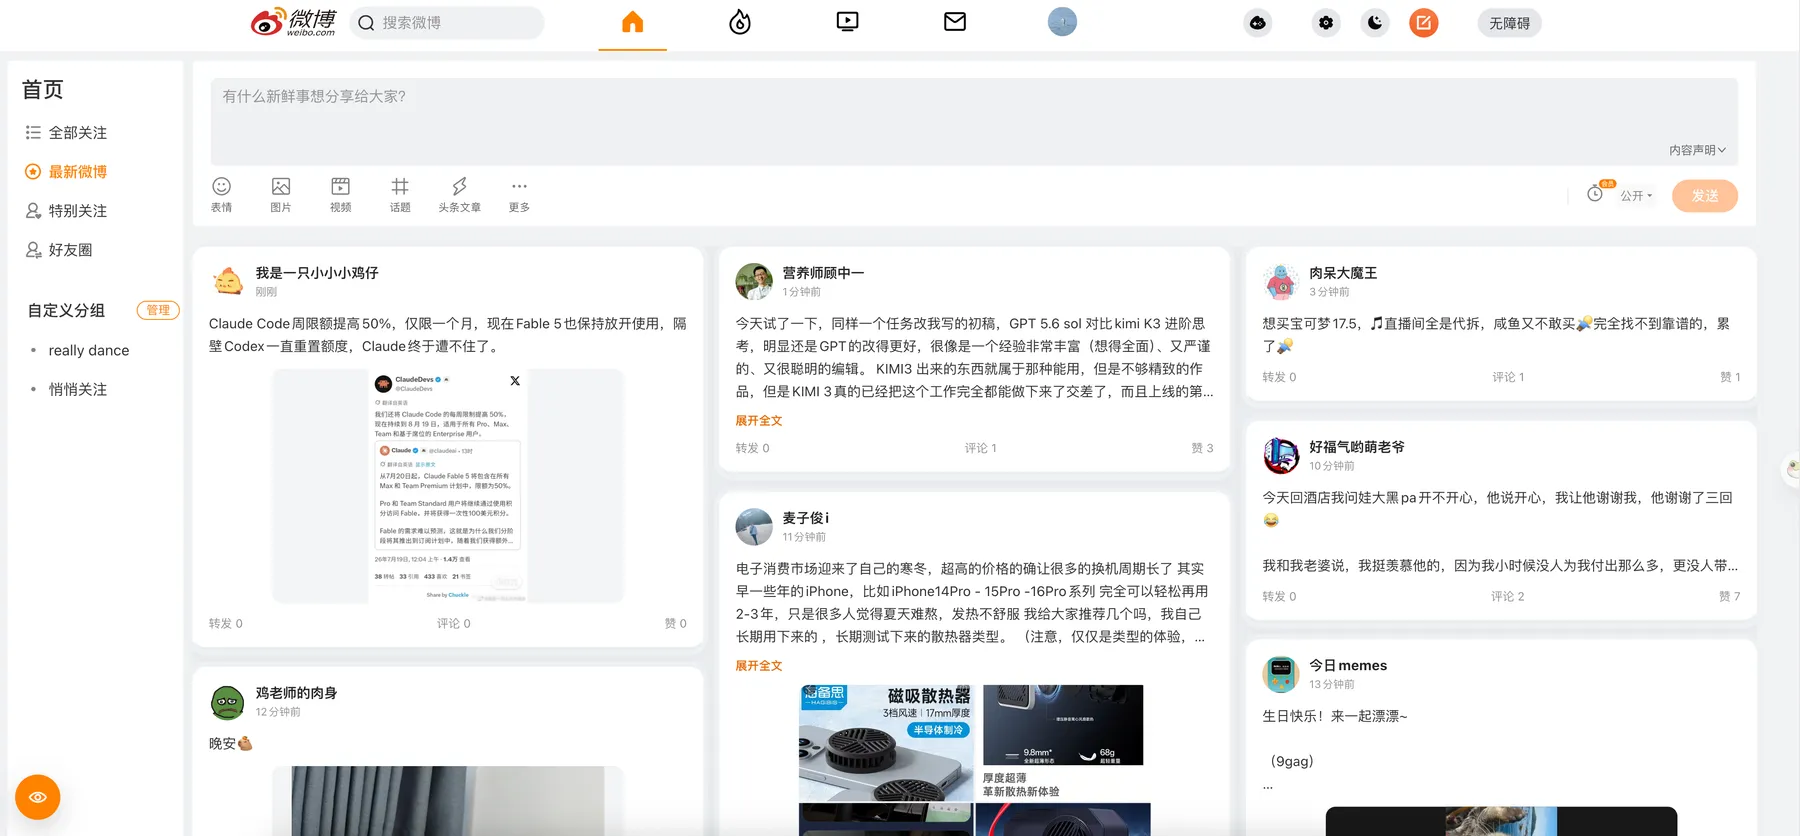Insert a topic with the 话题 icon
Image resolution: width=1800 pixels, height=836 pixels.
400,194
